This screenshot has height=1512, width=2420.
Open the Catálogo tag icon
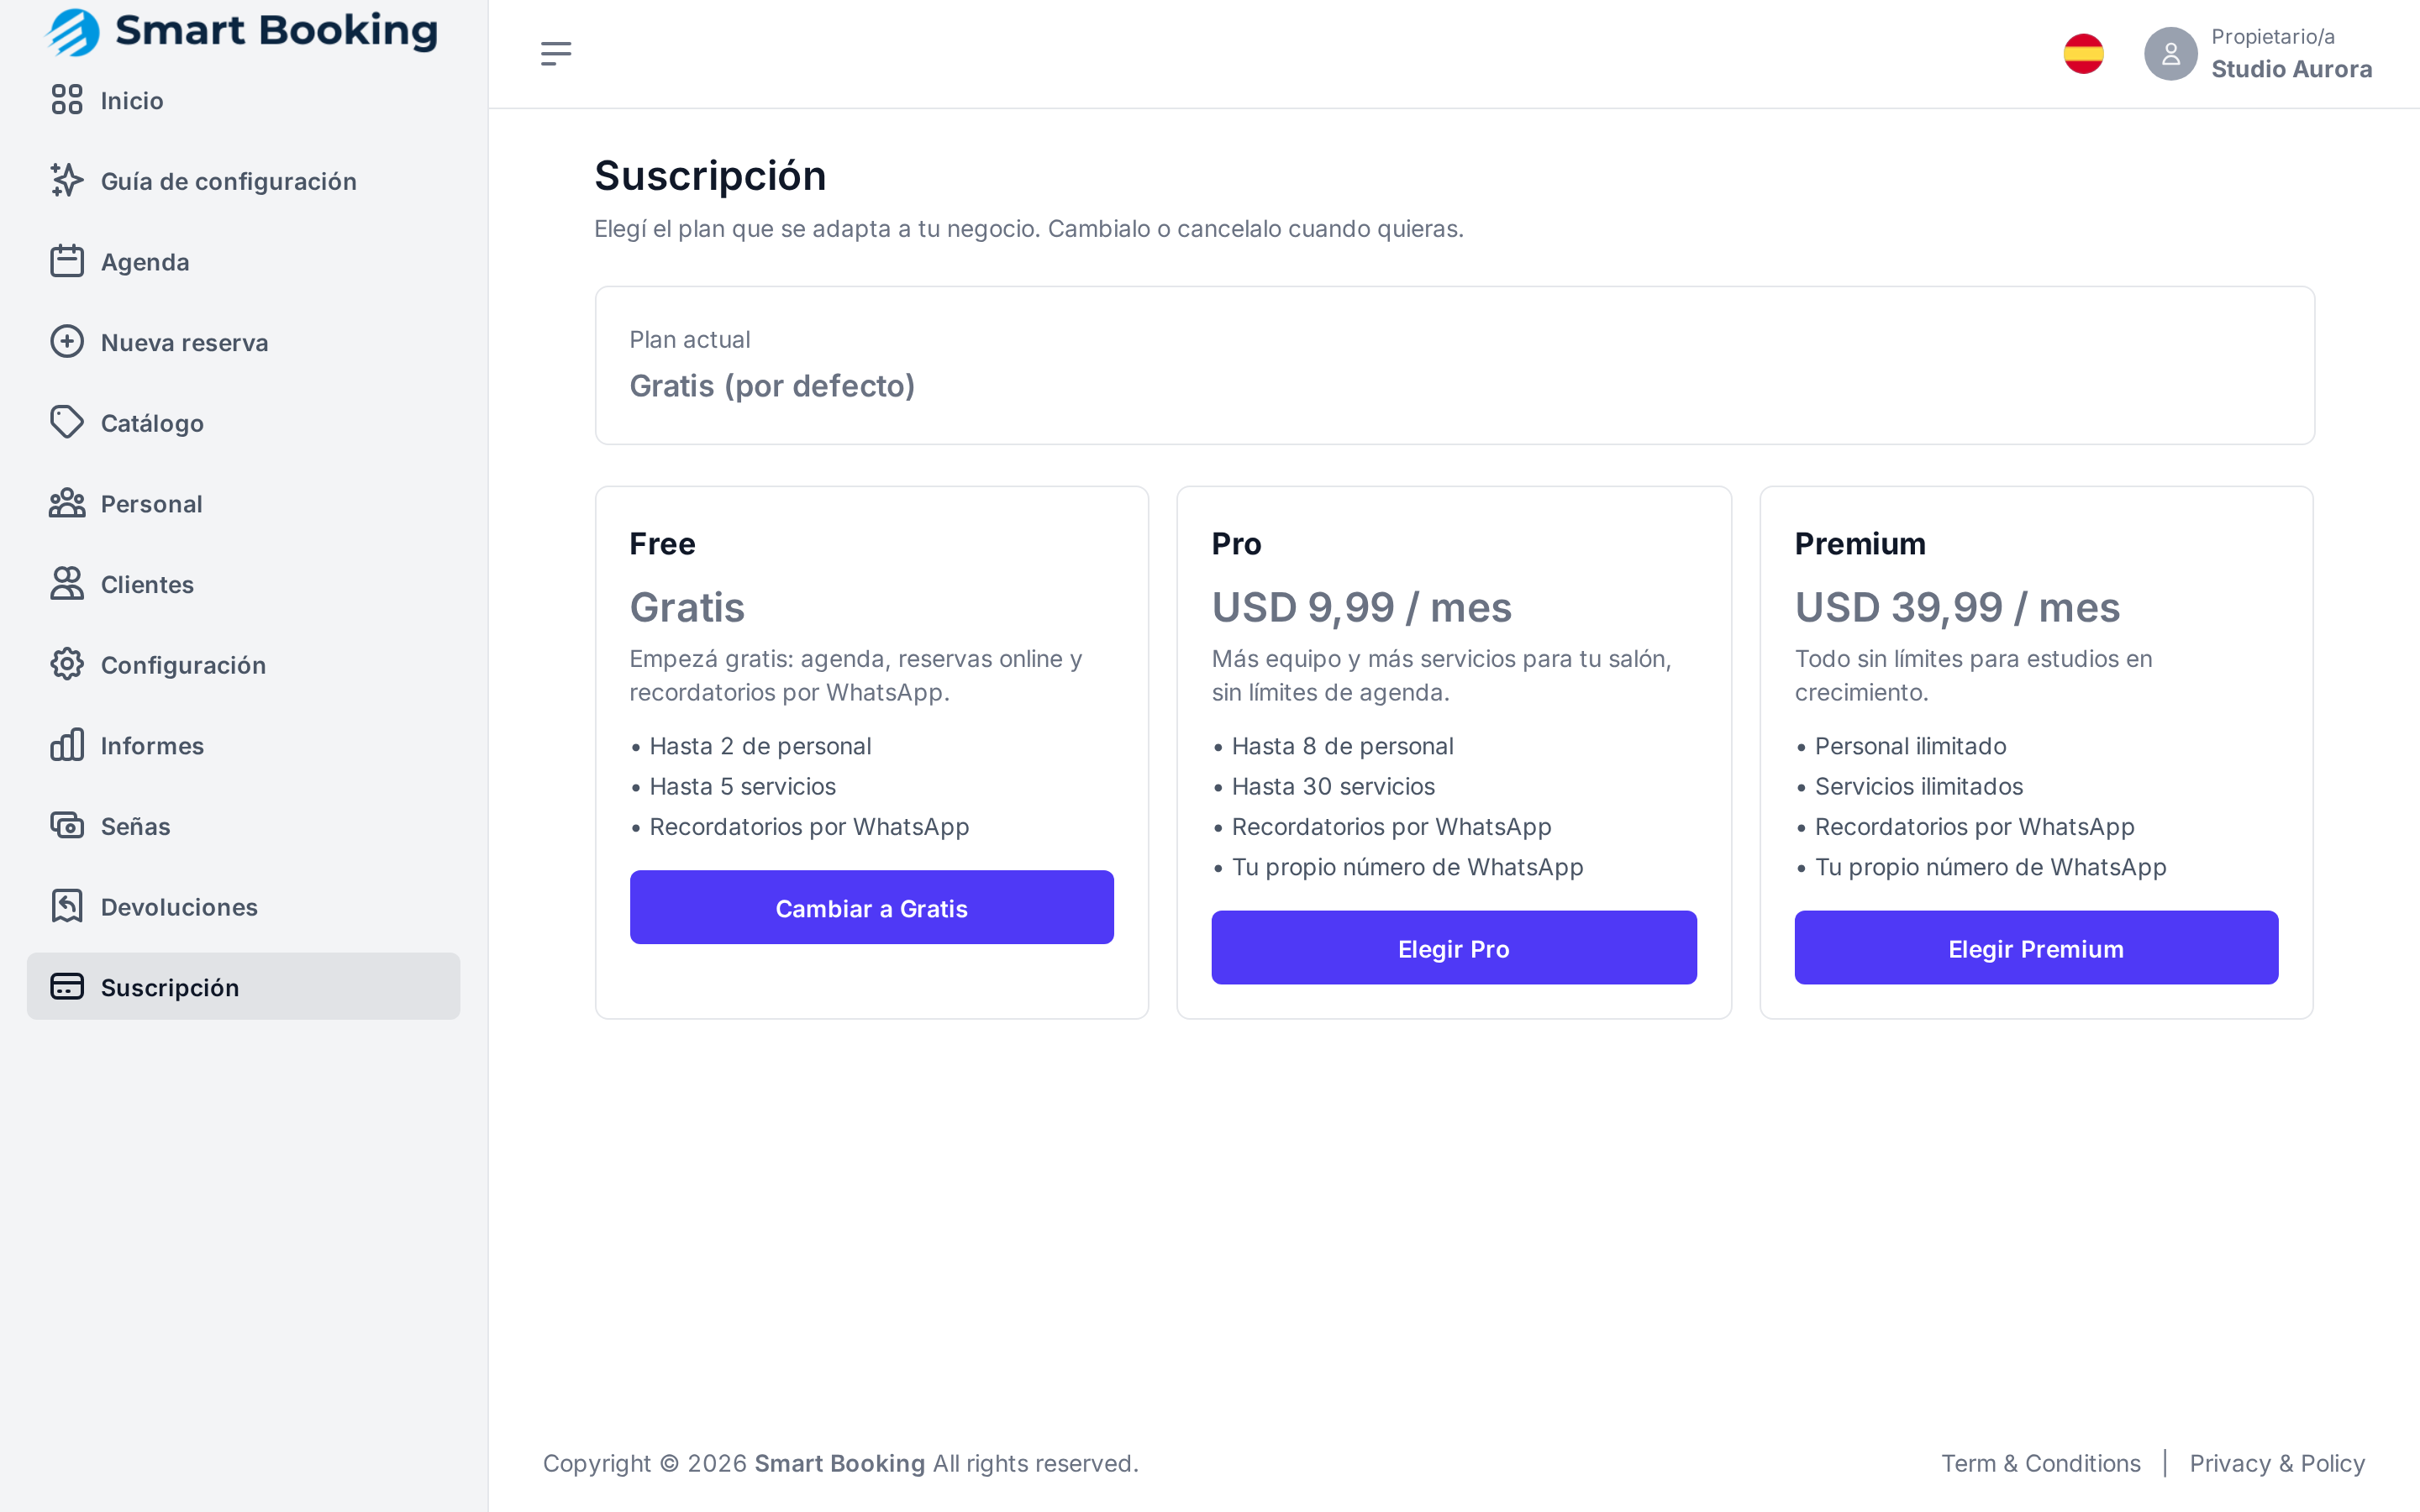coord(67,422)
